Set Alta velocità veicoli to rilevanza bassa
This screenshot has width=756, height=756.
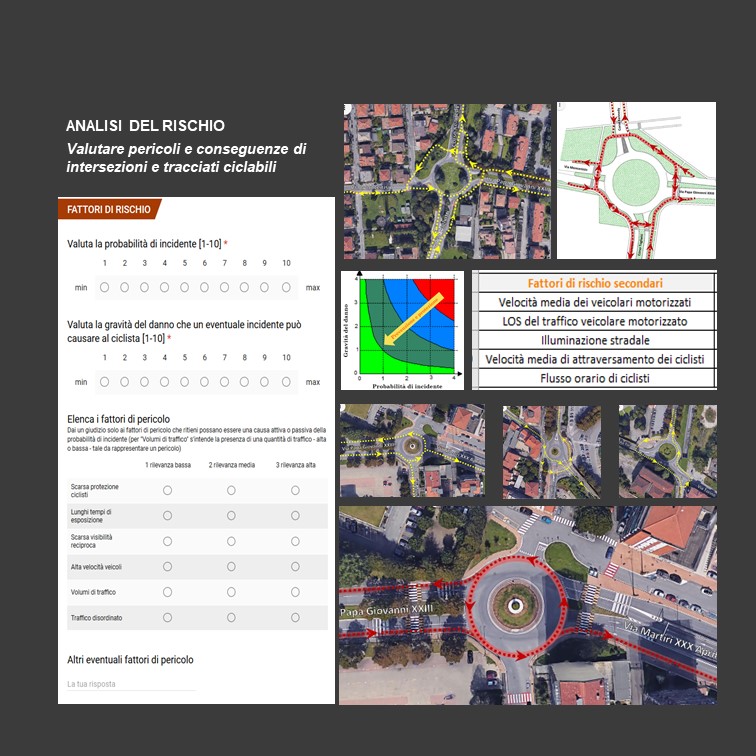pyautogui.click(x=167, y=567)
